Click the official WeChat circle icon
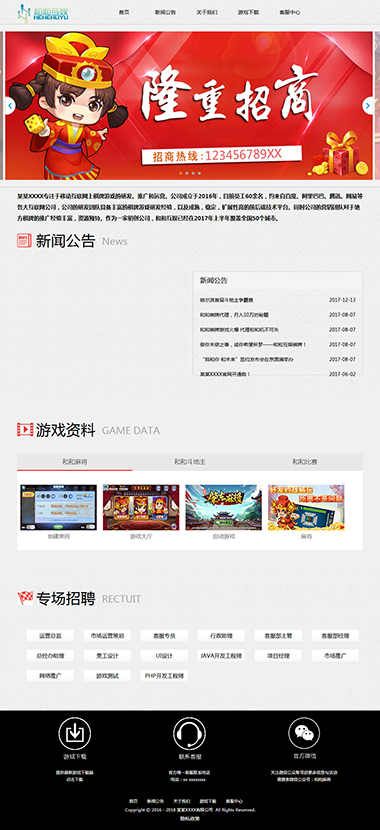The width and height of the screenshot is (380, 830). click(304, 734)
